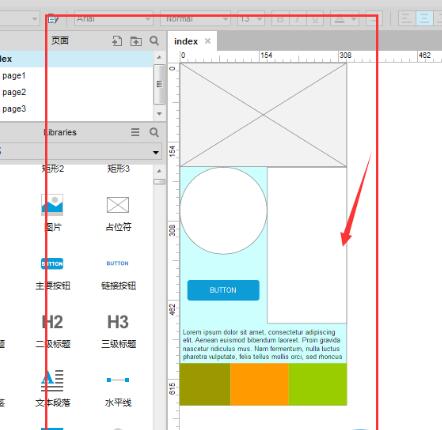Open the Normal font style dropdown

point(196,19)
